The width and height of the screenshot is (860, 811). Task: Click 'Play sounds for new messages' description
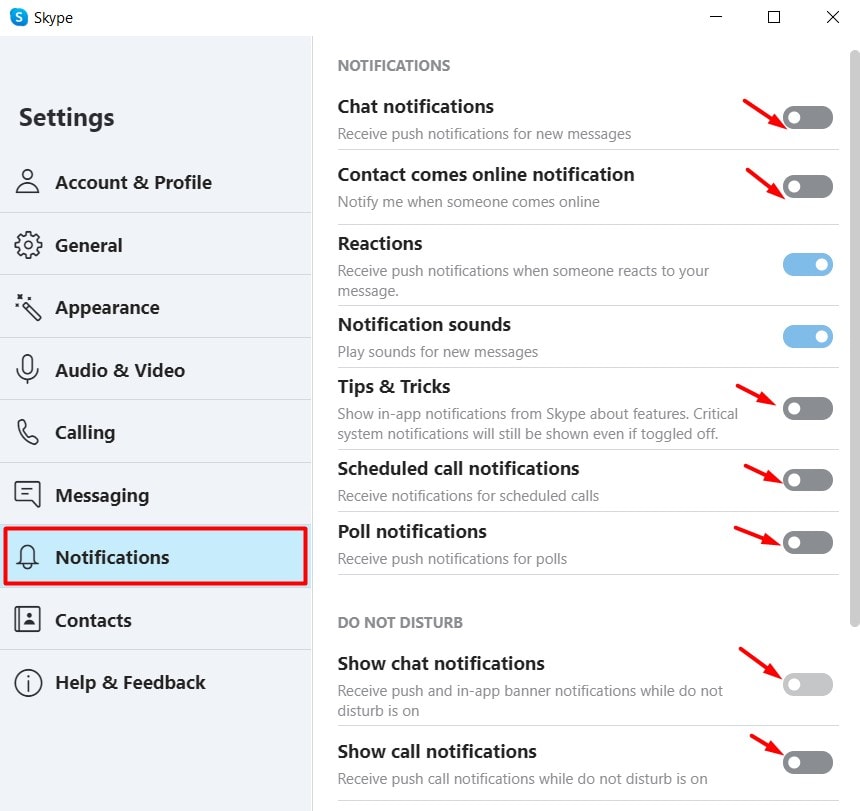438,351
